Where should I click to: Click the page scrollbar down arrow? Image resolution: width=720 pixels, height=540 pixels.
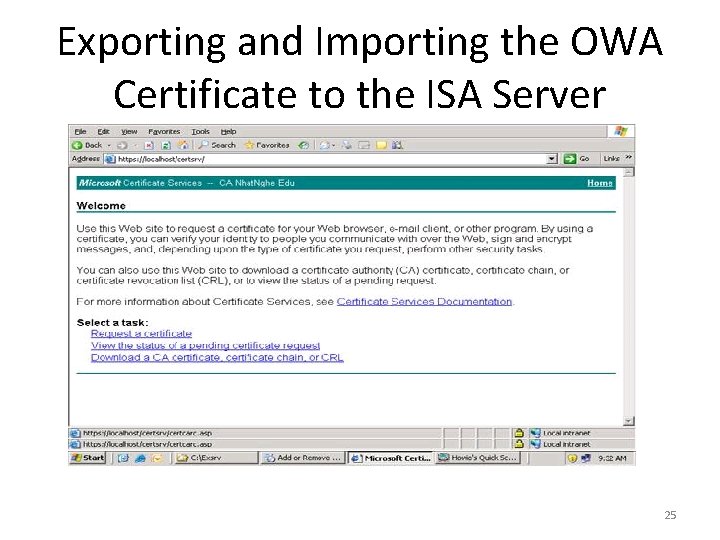pyautogui.click(x=629, y=421)
